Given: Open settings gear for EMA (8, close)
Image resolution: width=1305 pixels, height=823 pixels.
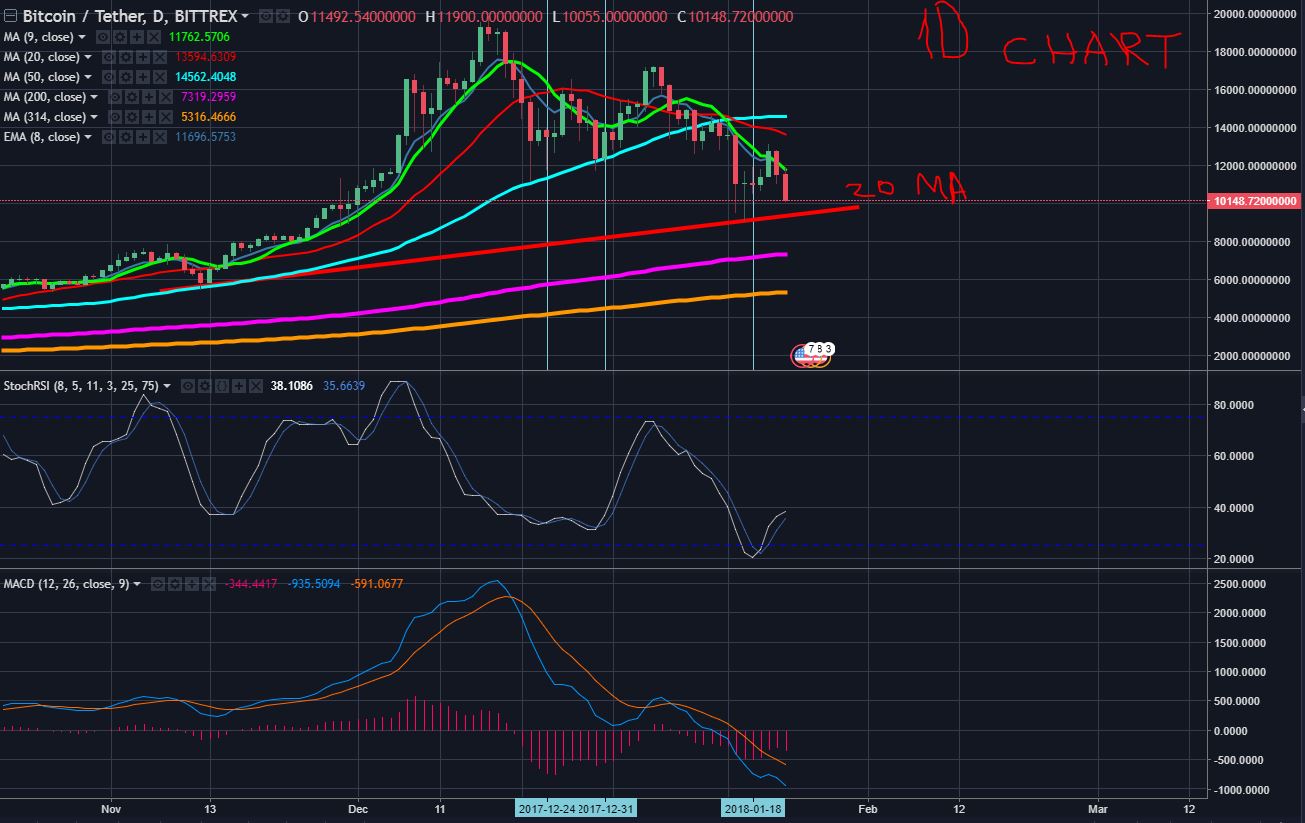Looking at the screenshot, I should tap(126, 137).
